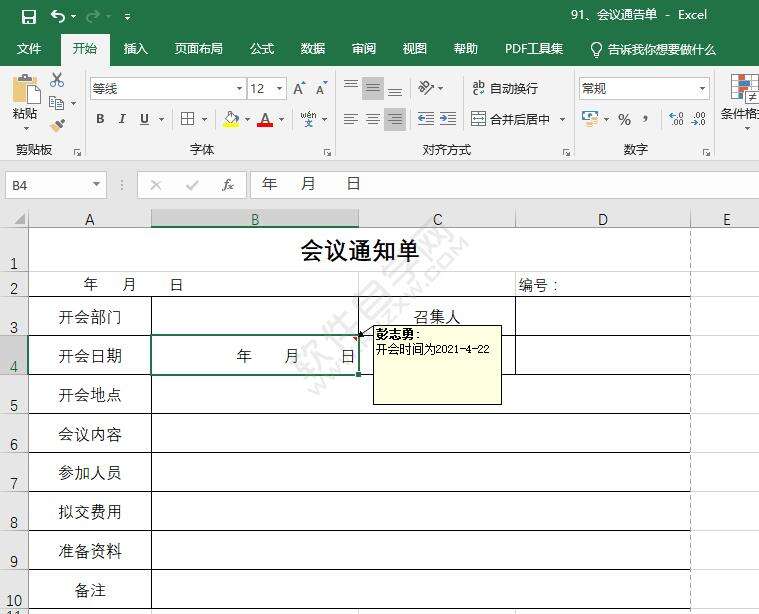Open the 数据 tab
This screenshot has width=759, height=614.
[x=313, y=49]
